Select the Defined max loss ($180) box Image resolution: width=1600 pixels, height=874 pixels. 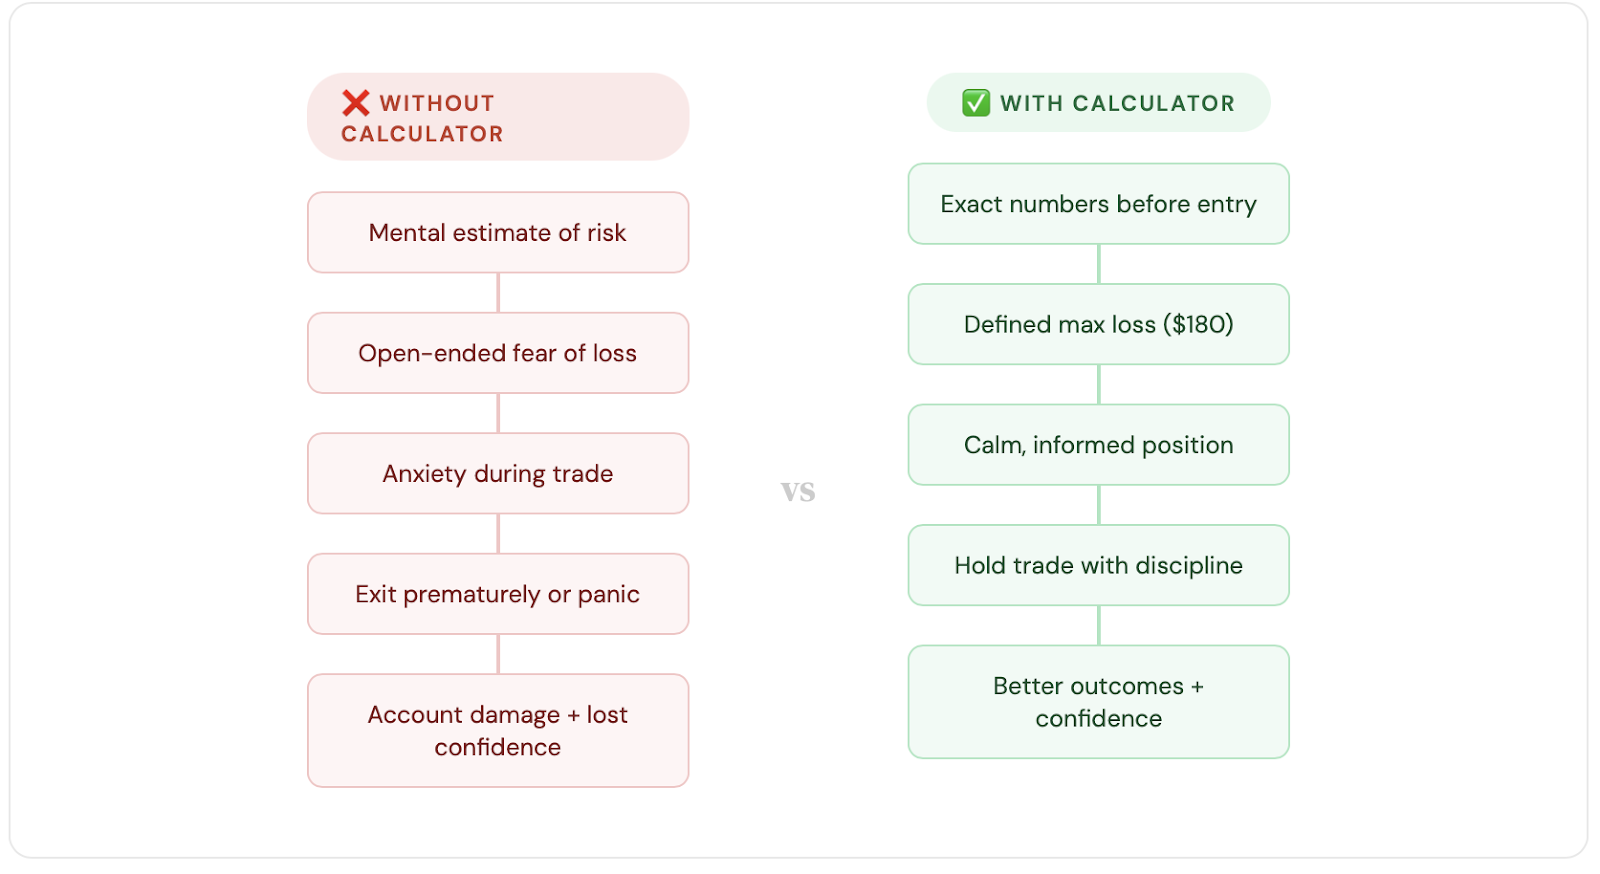1098,325
